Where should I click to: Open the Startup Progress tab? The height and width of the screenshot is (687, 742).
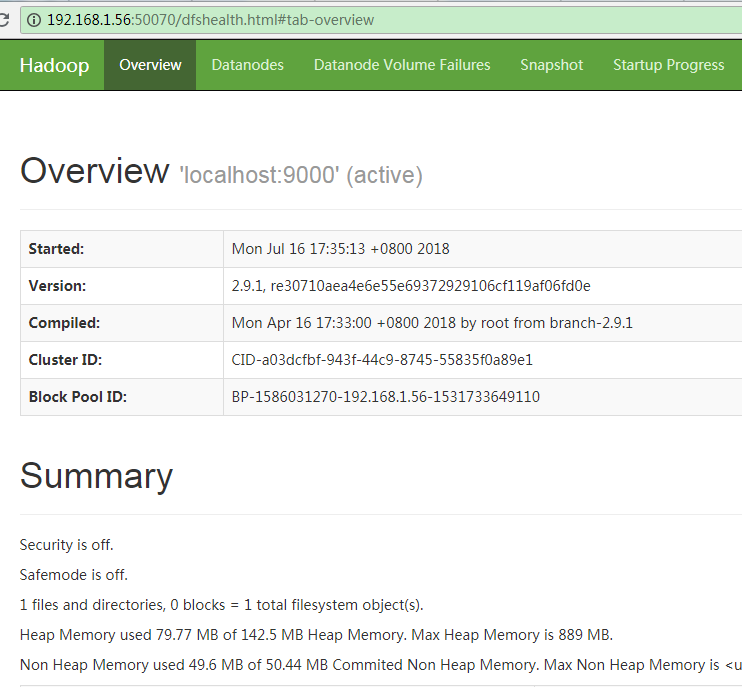pyautogui.click(x=668, y=65)
